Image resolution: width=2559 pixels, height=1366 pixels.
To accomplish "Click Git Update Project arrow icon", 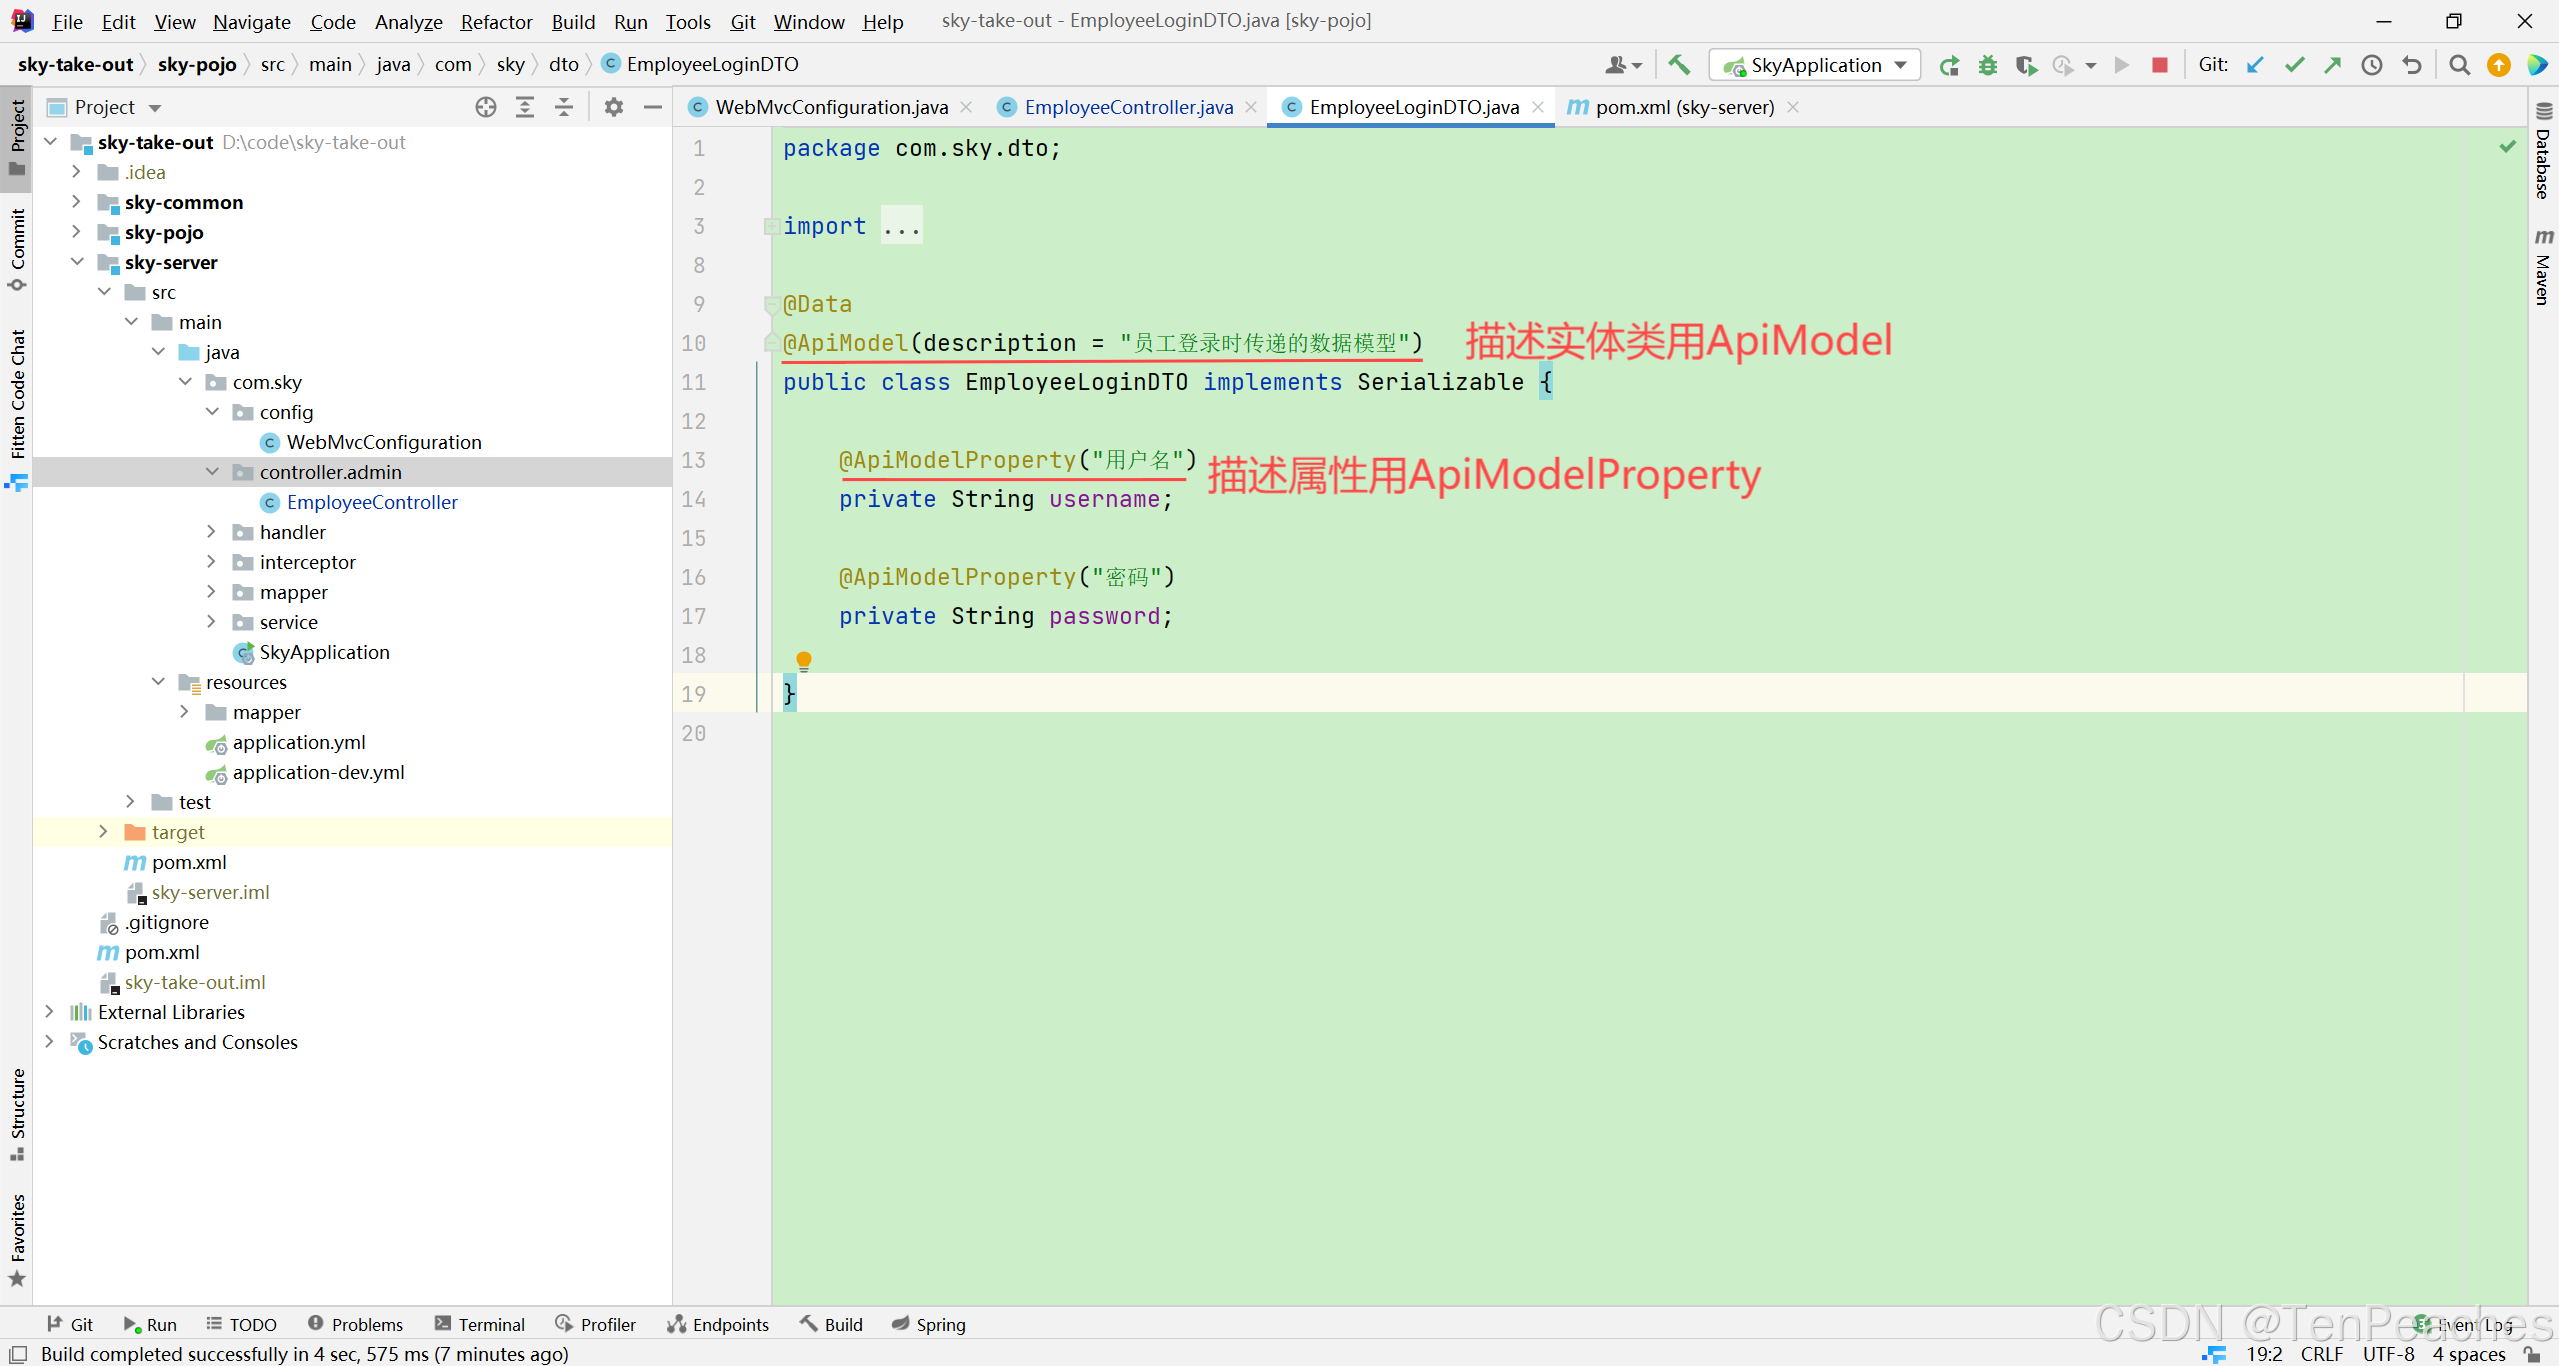I will 2255,65.
